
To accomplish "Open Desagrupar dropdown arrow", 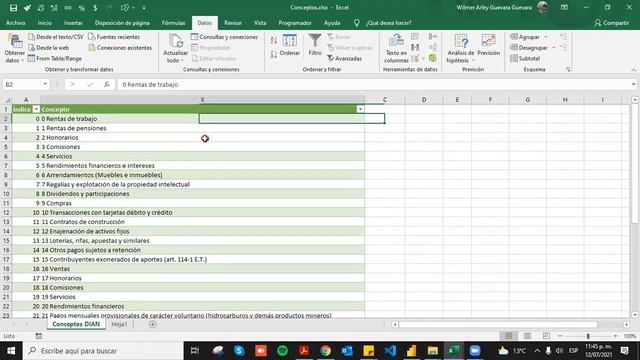I will (553, 48).
